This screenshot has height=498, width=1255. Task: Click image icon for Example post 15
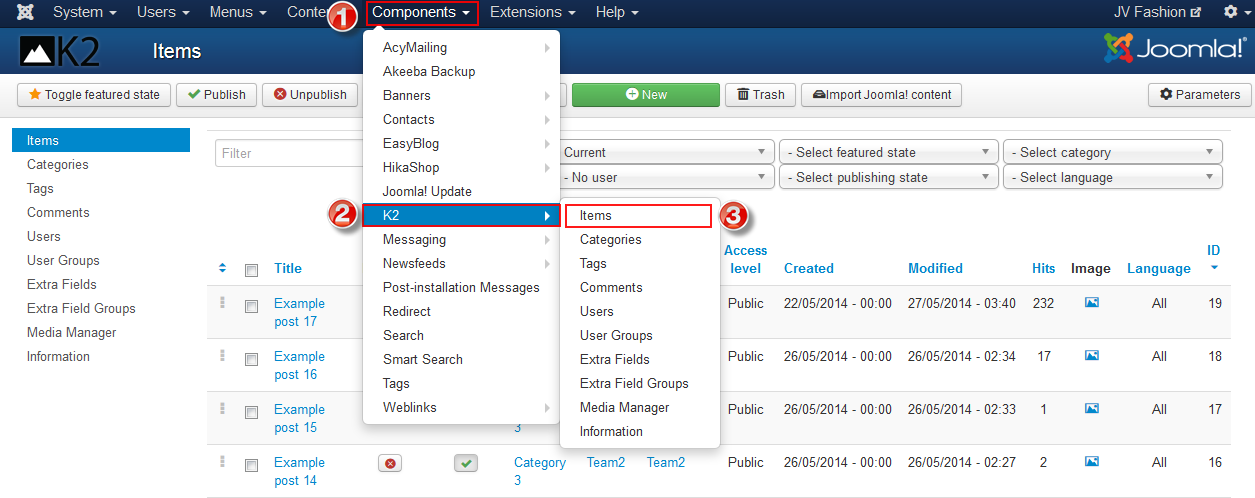point(1091,408)
